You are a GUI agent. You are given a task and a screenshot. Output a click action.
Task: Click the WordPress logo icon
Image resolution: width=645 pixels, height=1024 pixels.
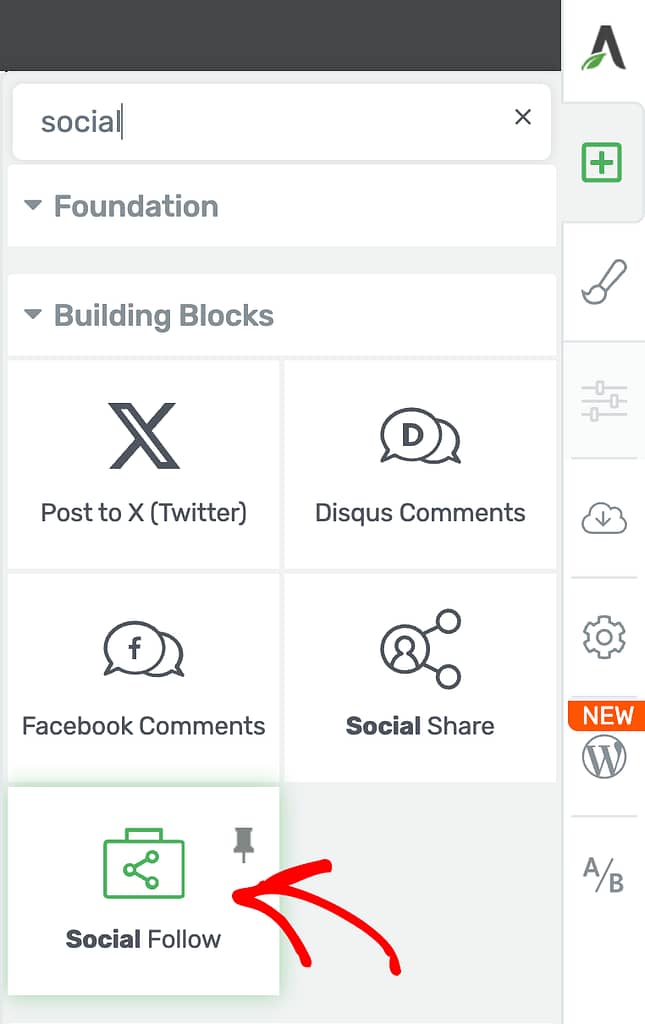pos(604,757)
